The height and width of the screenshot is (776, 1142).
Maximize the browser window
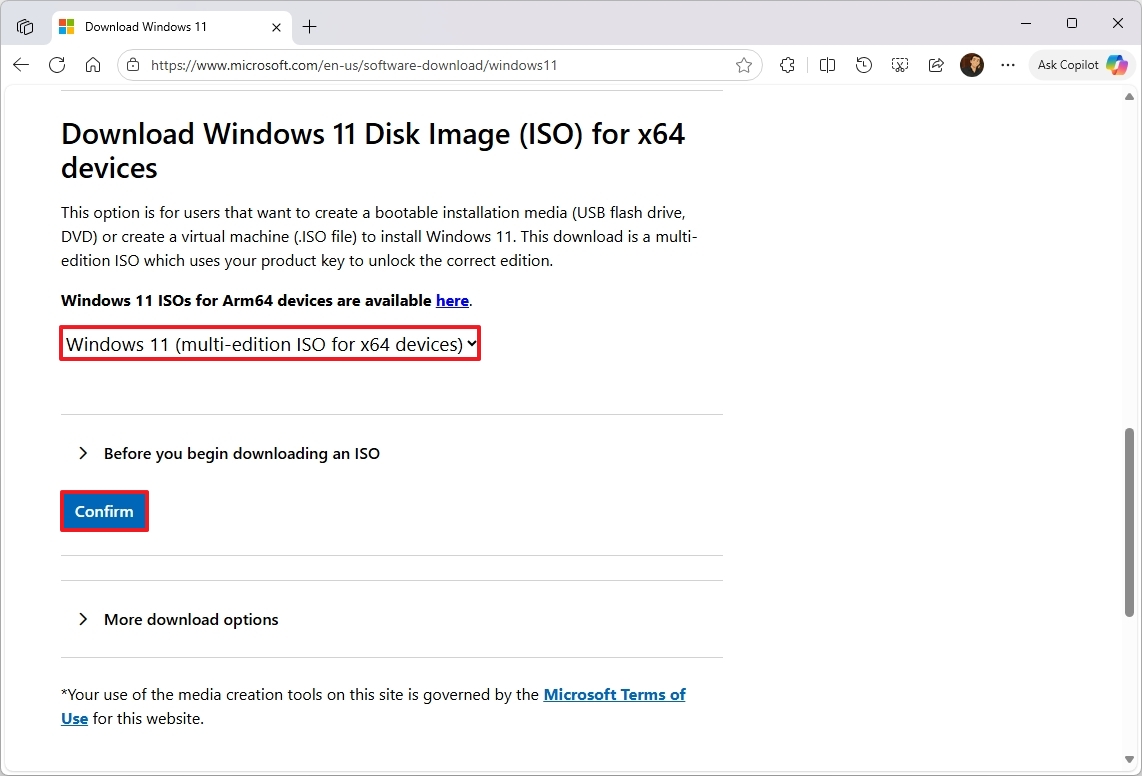pos(1072,23)
